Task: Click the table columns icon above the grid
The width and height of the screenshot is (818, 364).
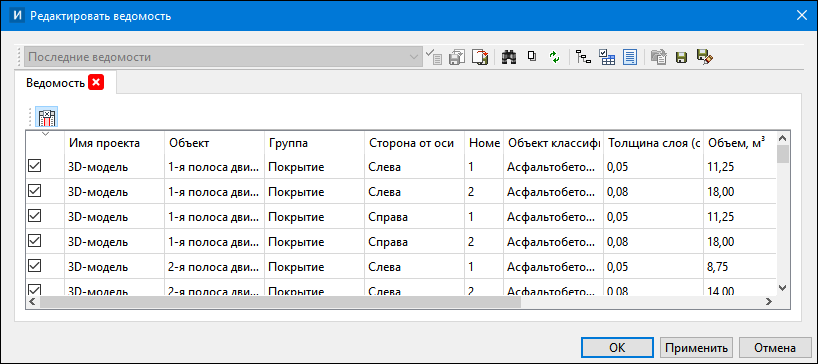Action: point(47,117)
